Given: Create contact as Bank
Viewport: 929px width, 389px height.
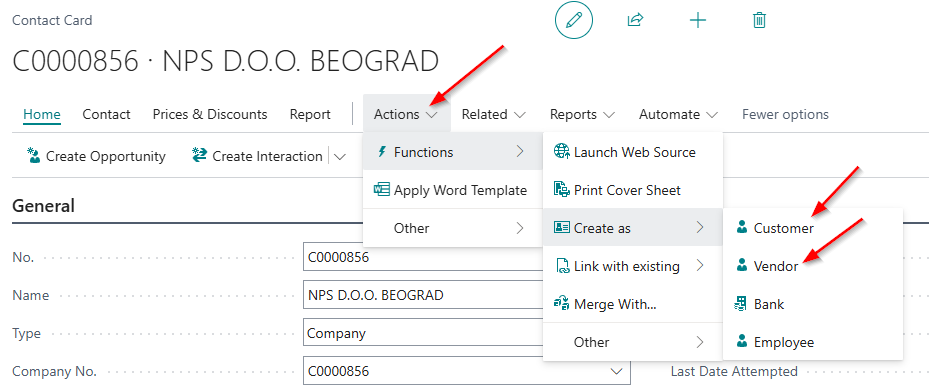Looking at the screenshot, I should coord(813,304).
